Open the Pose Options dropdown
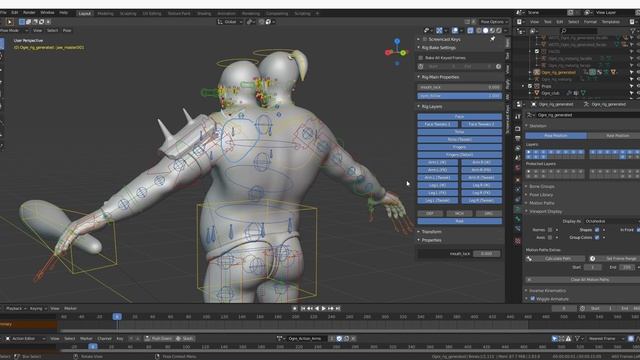The height and width of the screenshot is (360, 640). [x=494, y=22]
